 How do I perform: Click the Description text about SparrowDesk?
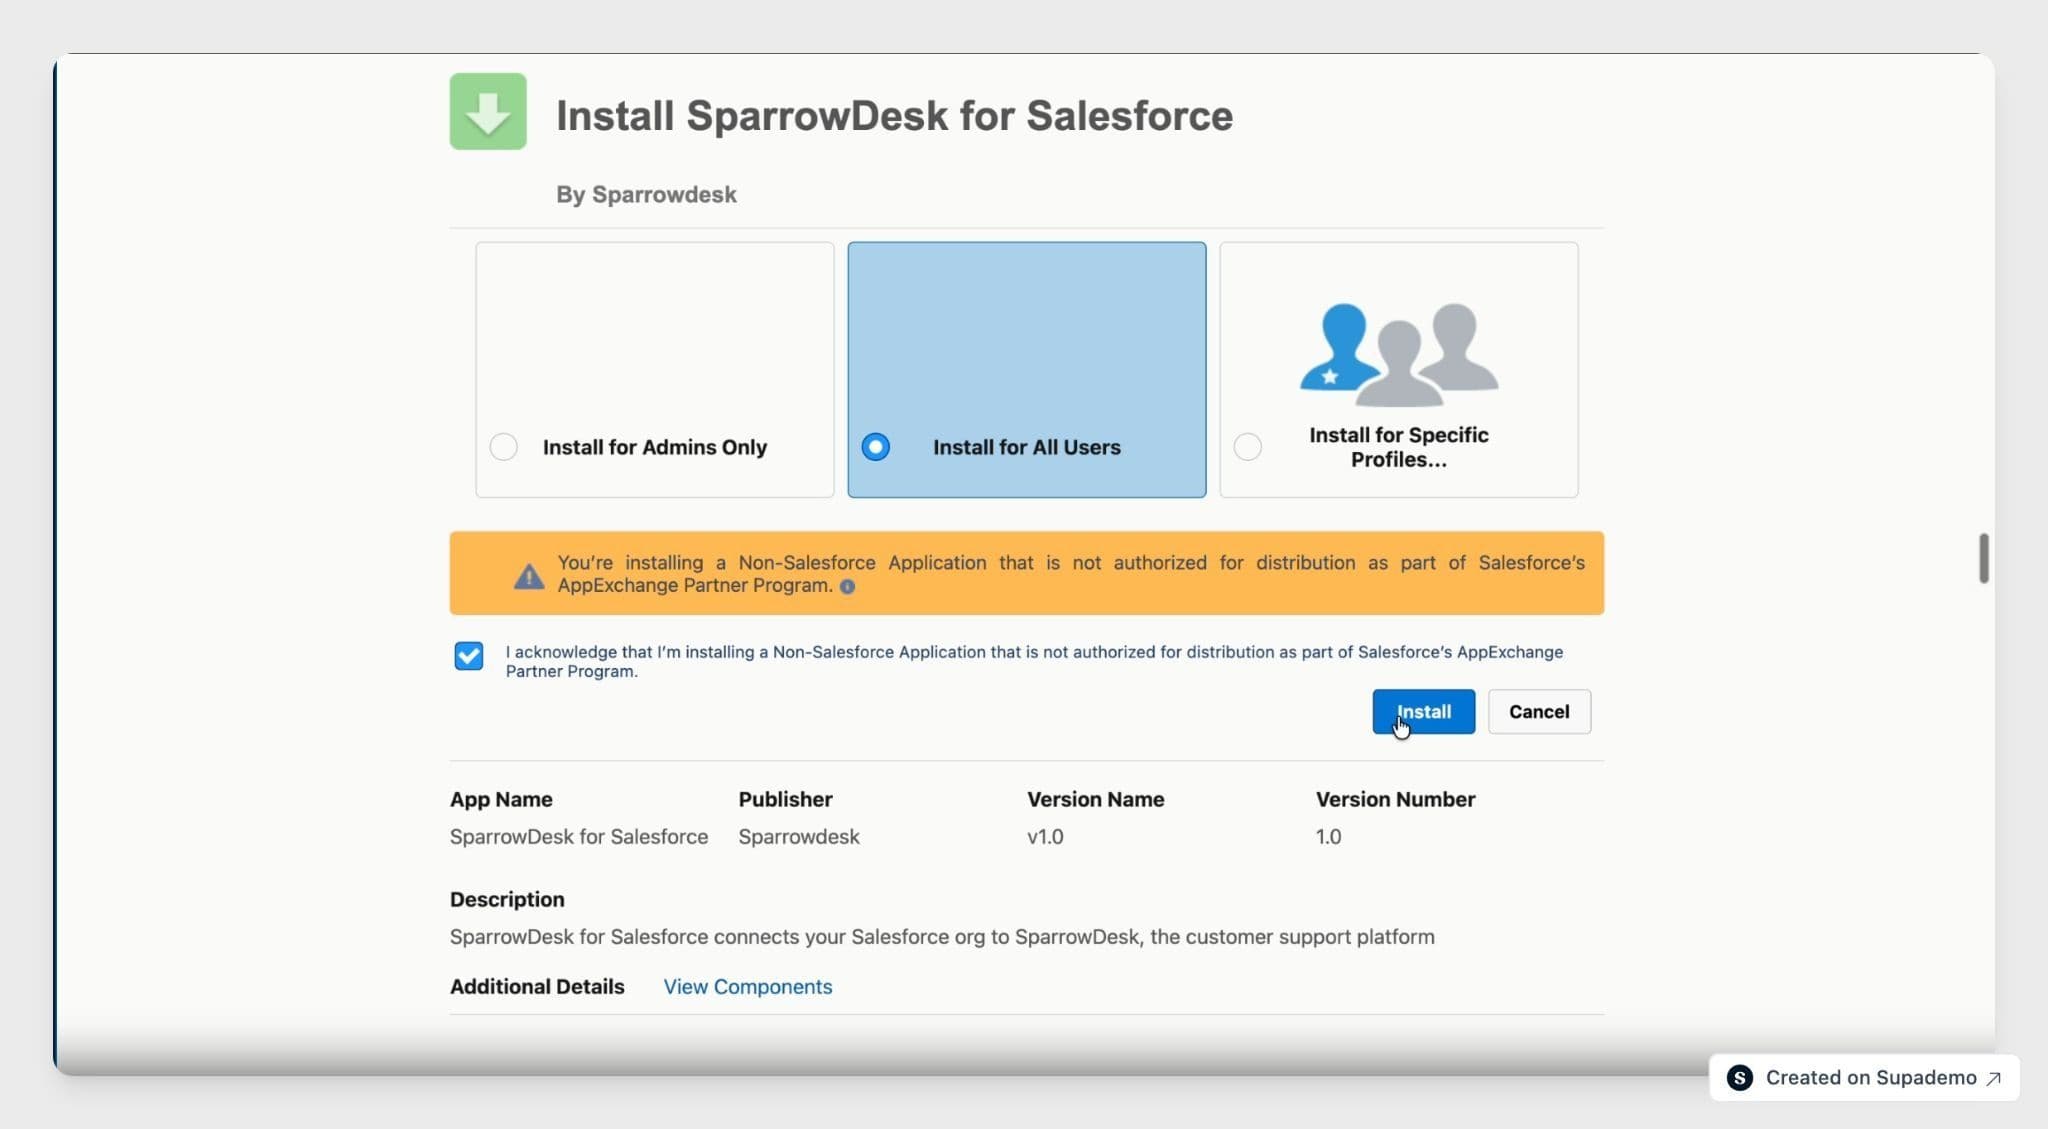[942, 937]
